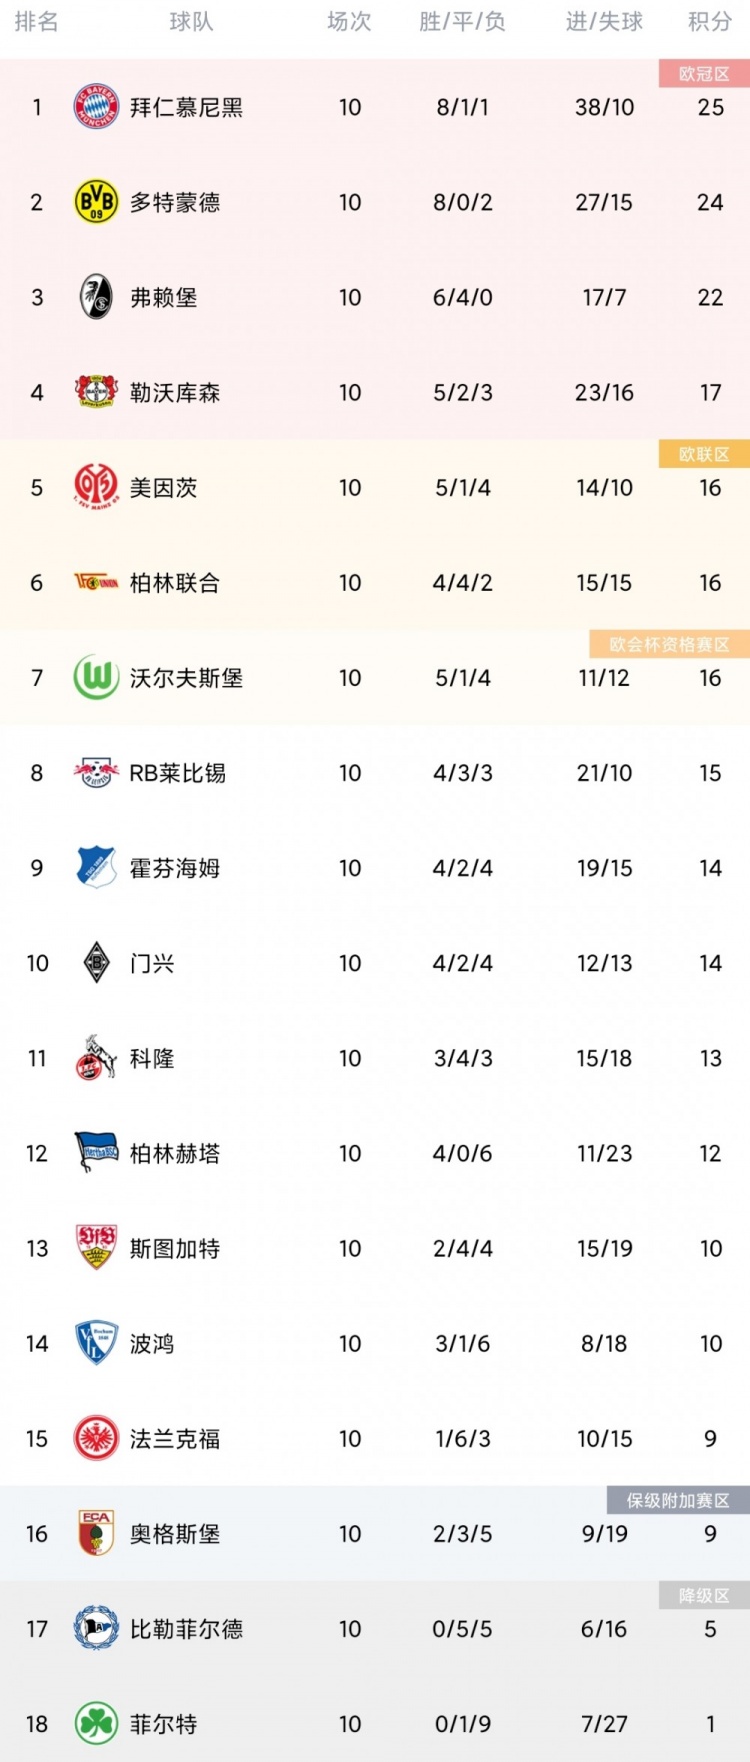Tap the Borussia Dortmund BVB crest
Viewport: 750px width, 1762px height.
point(96,202)
